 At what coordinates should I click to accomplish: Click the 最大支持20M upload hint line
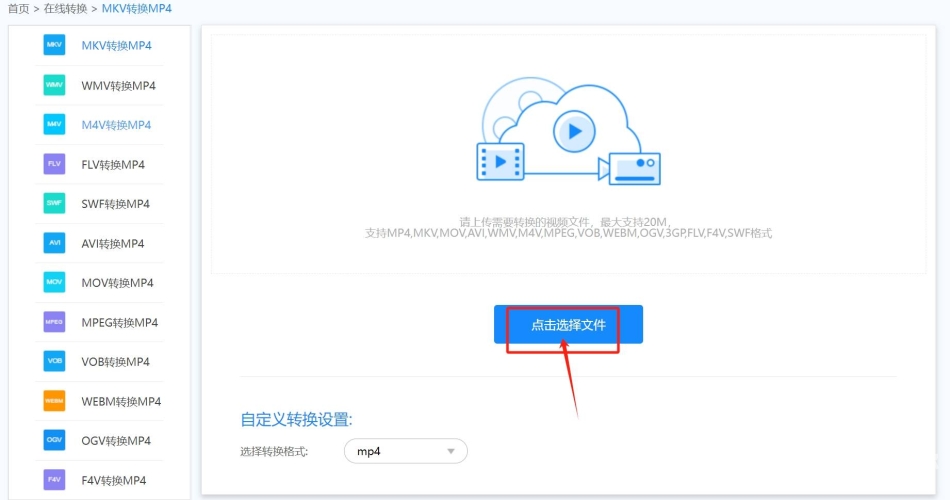point(566,222)
